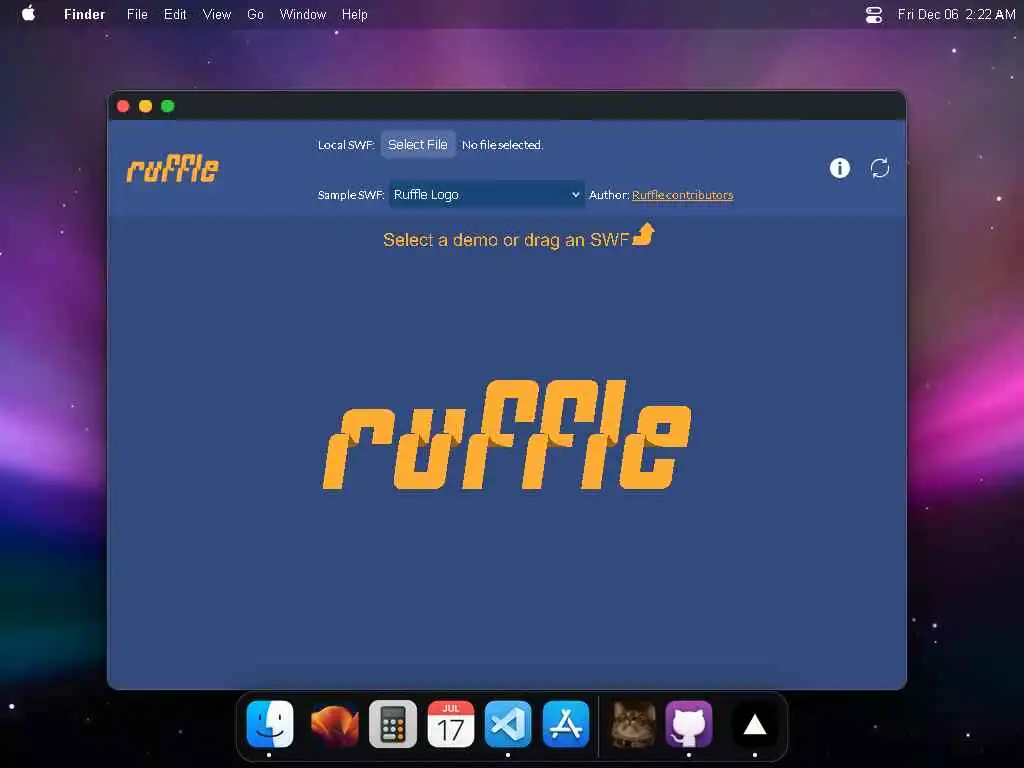Image resolution: width=1024 pixels, height=768 pixels.
Task: Click the date and time in menu bar
Action: point(956,14)
